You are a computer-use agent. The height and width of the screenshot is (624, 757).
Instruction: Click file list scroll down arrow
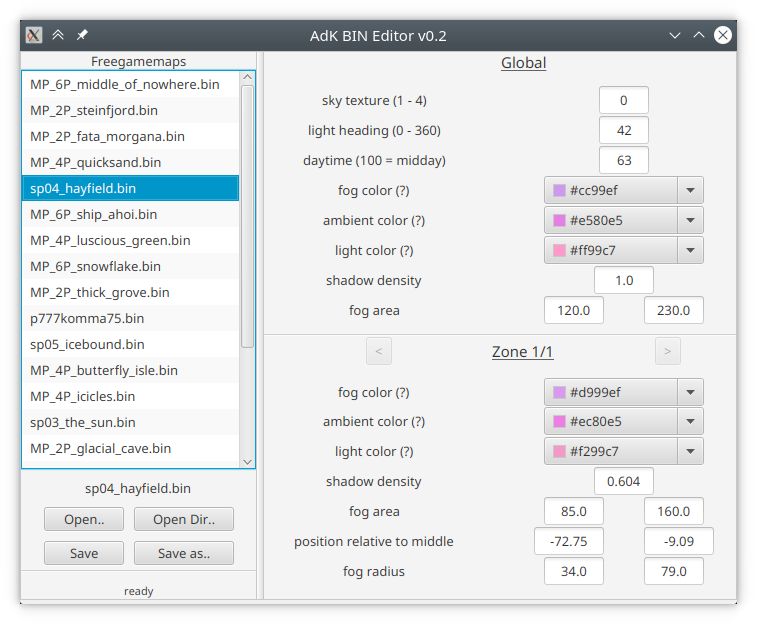click(x=247, y=462)
